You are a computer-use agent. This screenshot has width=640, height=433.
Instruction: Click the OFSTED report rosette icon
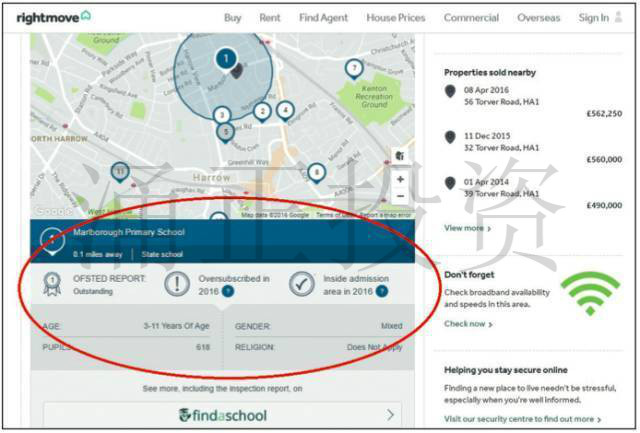coord(52,284)
